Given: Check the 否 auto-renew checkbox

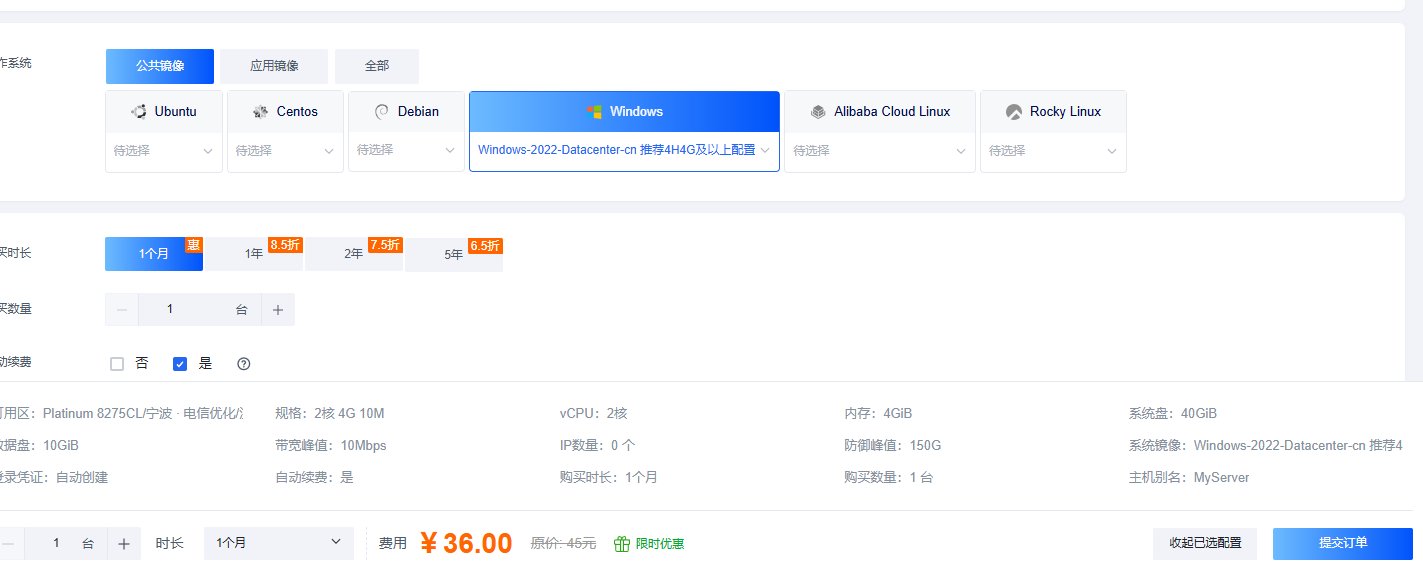Looking at the screenshot, I should (x=117, y=364).
